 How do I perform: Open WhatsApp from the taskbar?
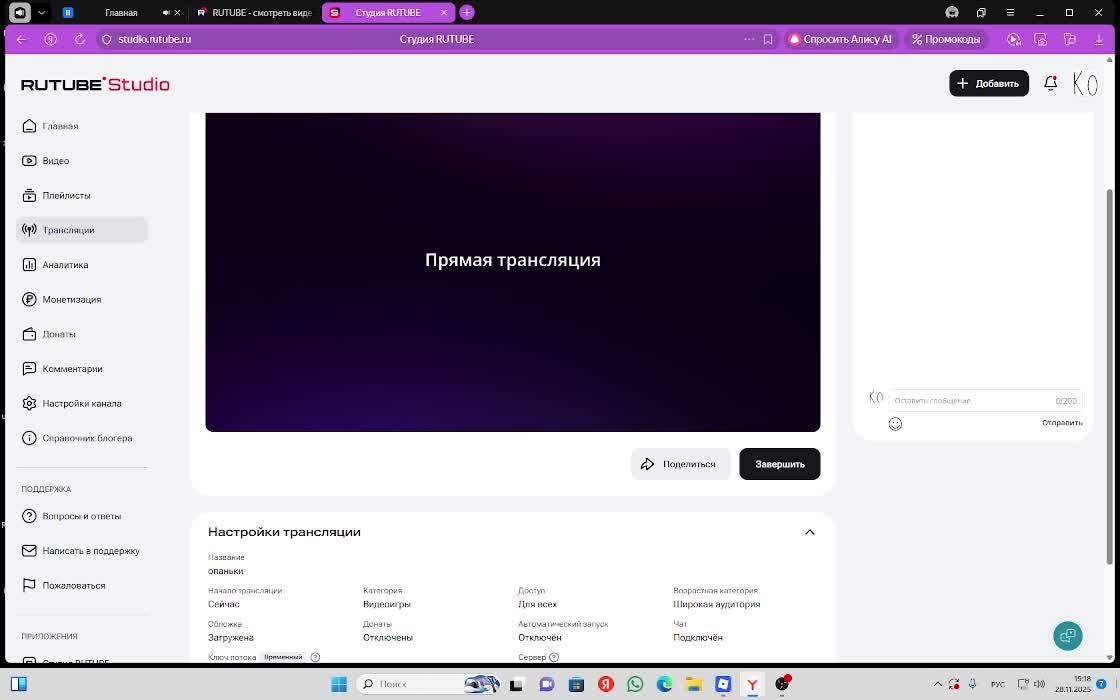(635, 684)
